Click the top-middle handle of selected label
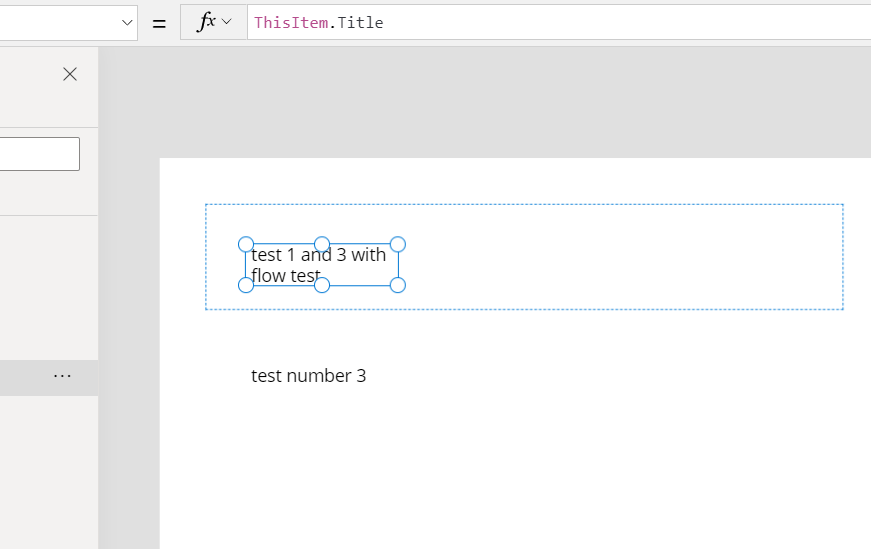The image size is (871, 549). pos(322,244)
